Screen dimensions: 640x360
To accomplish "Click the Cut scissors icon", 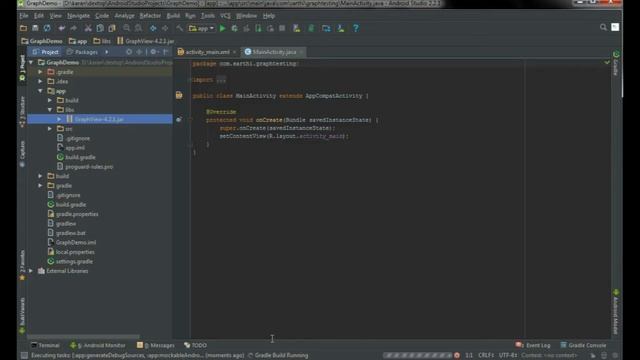I will click(x=88, y=28).
